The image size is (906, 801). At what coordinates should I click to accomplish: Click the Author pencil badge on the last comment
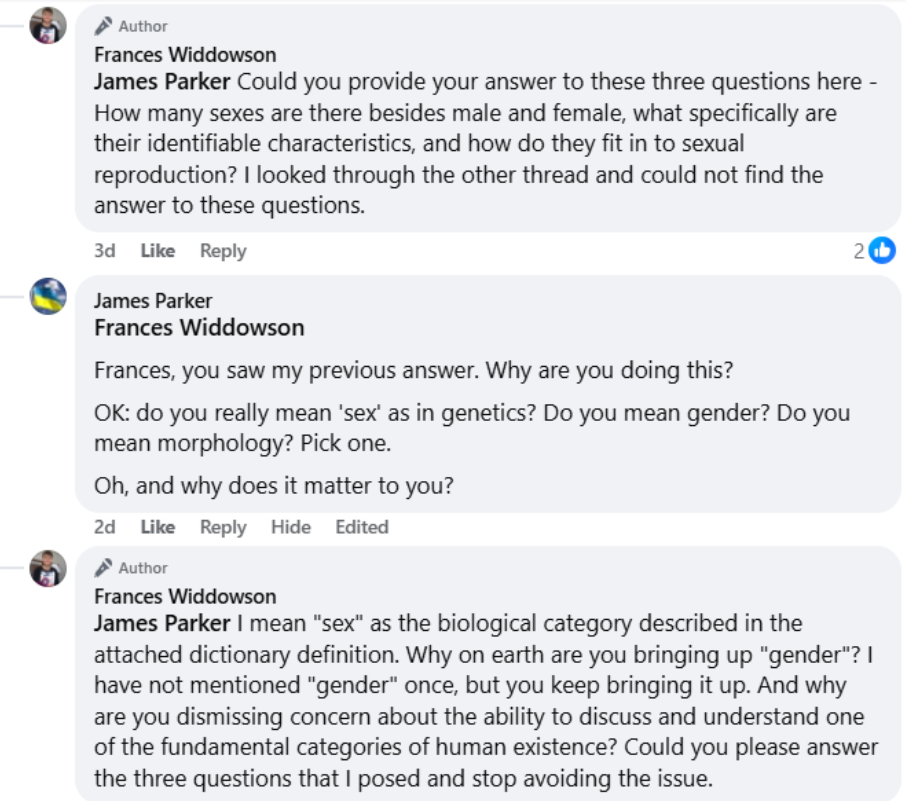[103, 568]
